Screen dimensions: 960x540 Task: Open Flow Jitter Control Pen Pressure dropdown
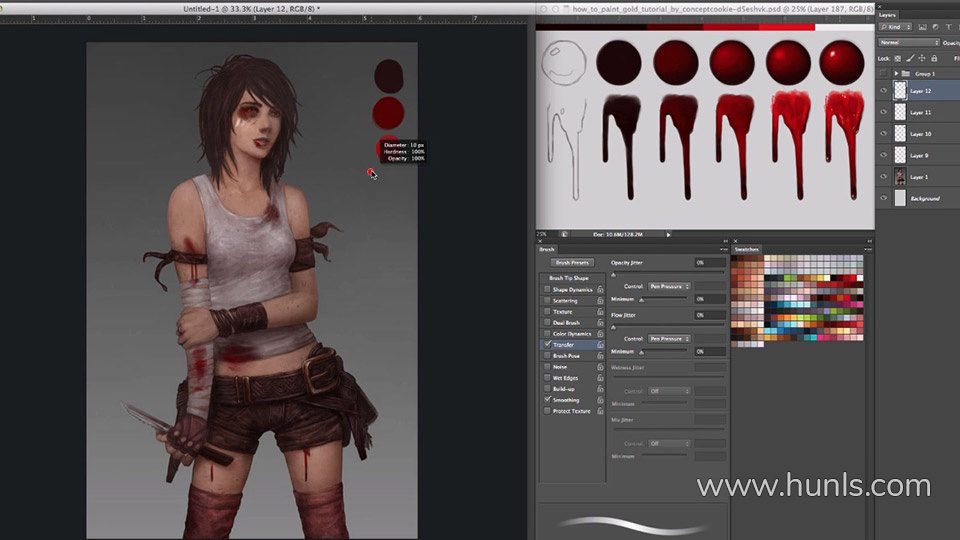(x=669, y=339)
